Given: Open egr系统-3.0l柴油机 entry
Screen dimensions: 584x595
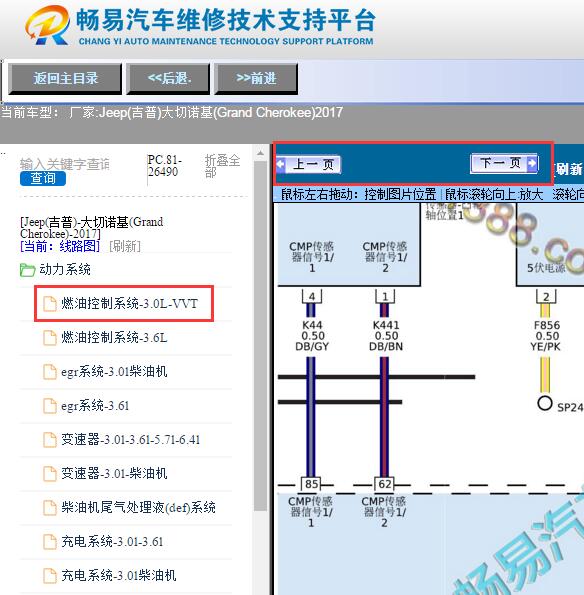Looking at the screenshot, I should 114,371.
